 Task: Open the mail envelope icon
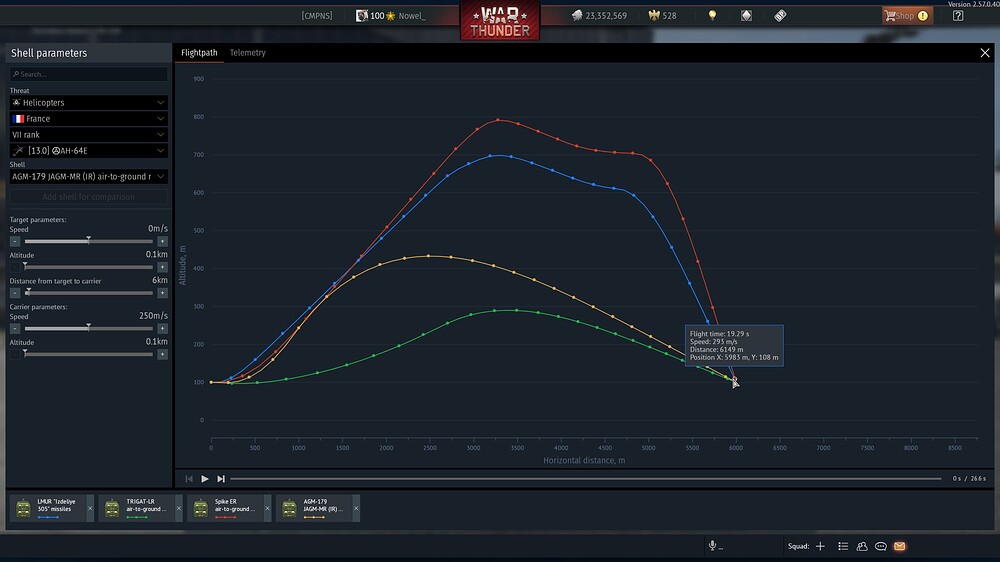[899, 546]
